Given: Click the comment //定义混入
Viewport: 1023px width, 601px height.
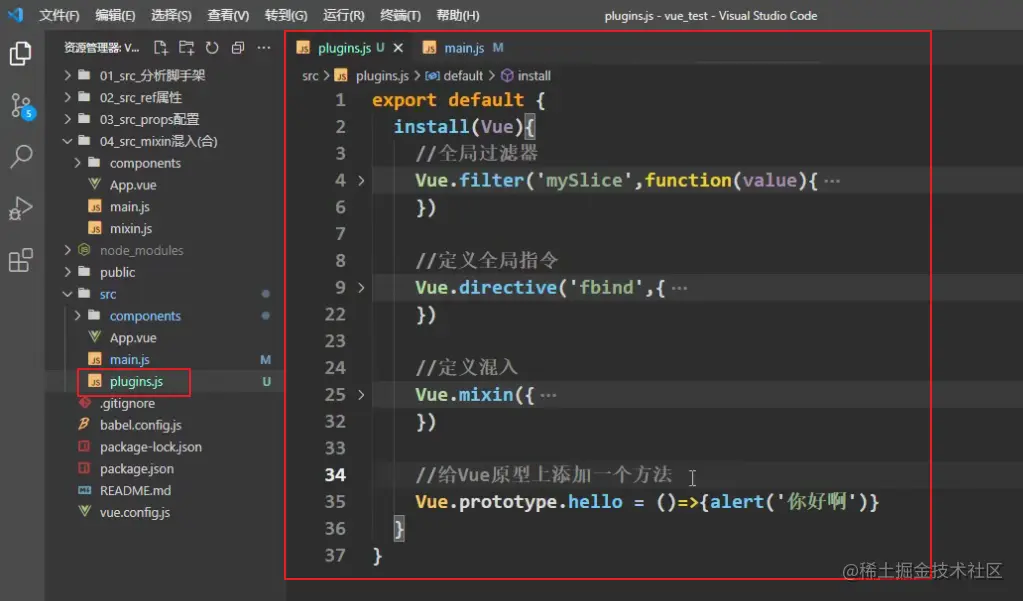Looking at the screenshot, I should [x=466, y=368].
